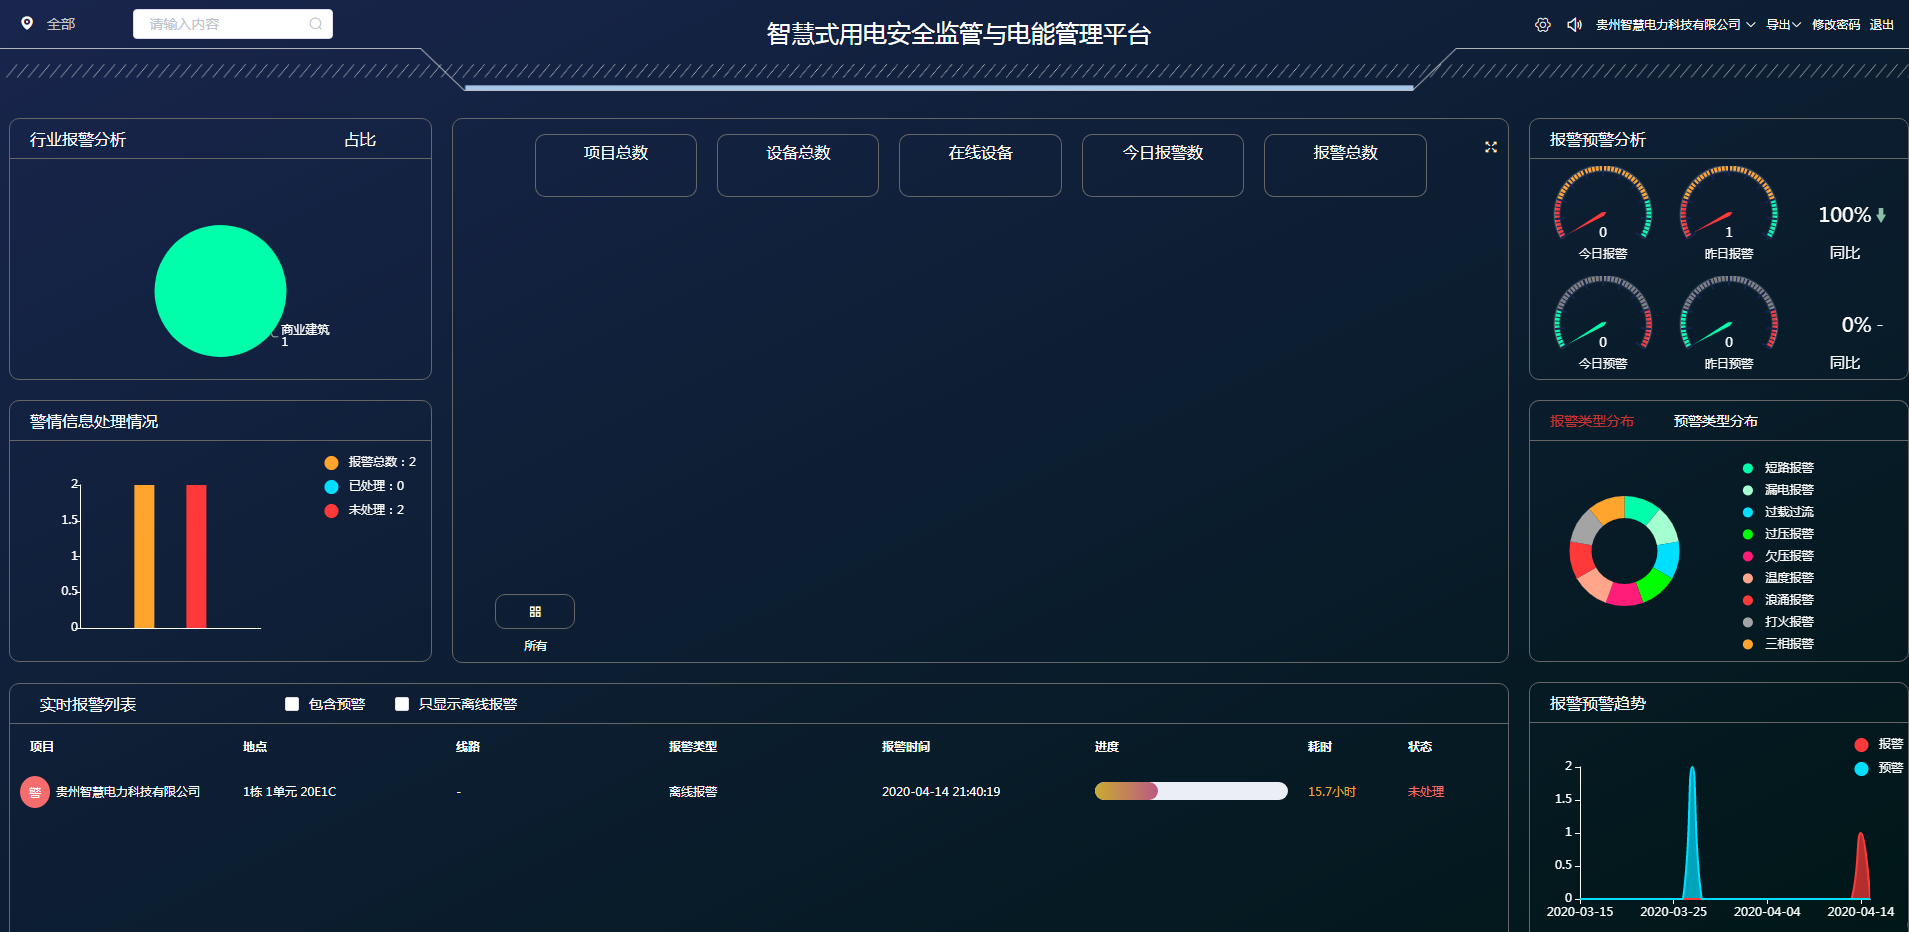Click the grid icon above 所有
Image resolution: width=1909 pixels, height=932 pixels.
535,612
